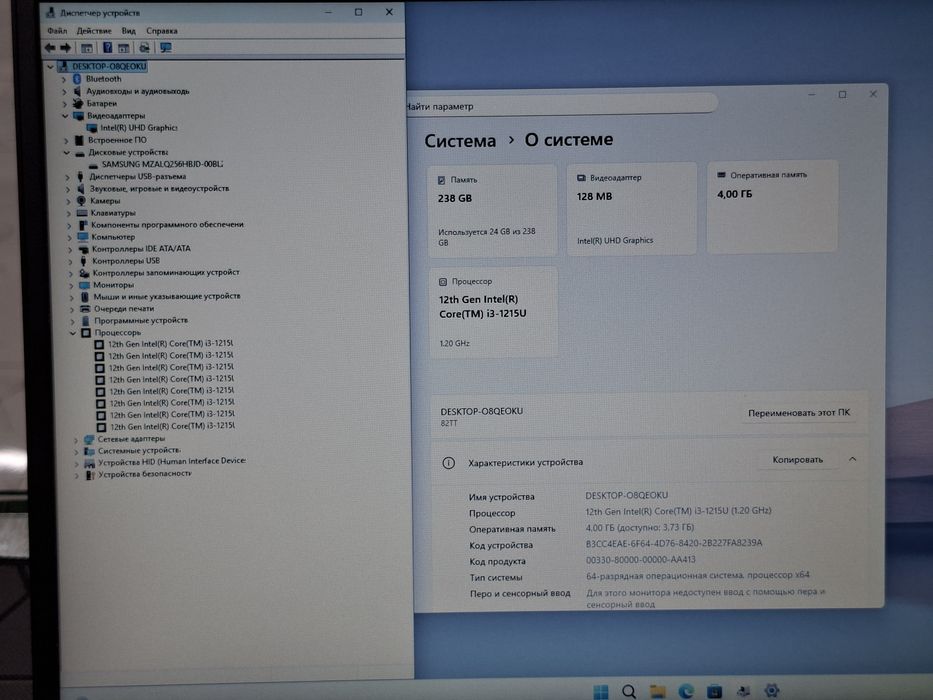Expand the Устройства HID node

[76, 462]
